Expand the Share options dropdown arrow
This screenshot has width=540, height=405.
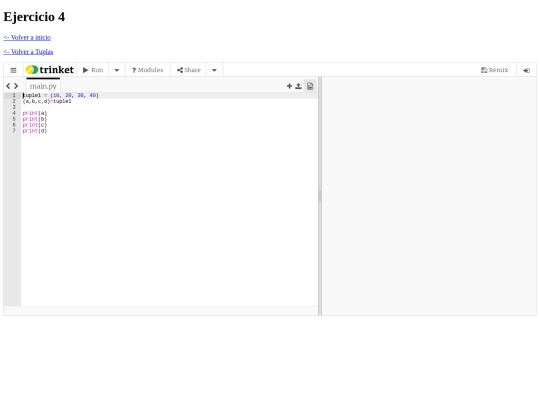(x=214, y=70)
